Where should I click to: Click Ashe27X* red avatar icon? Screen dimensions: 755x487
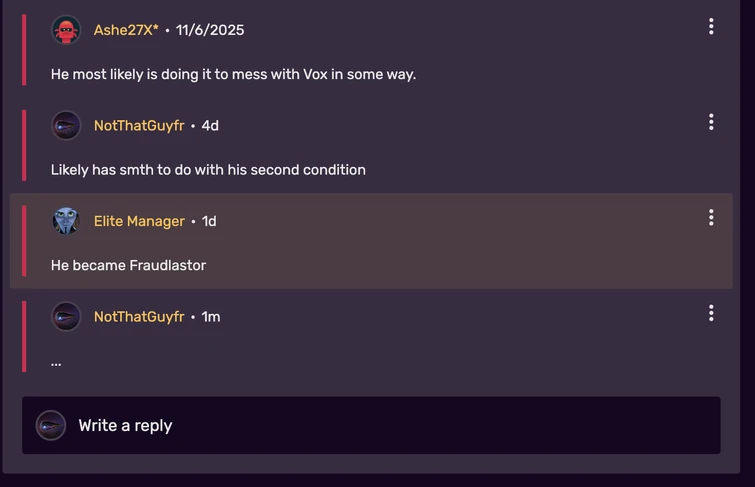point(66,30)
